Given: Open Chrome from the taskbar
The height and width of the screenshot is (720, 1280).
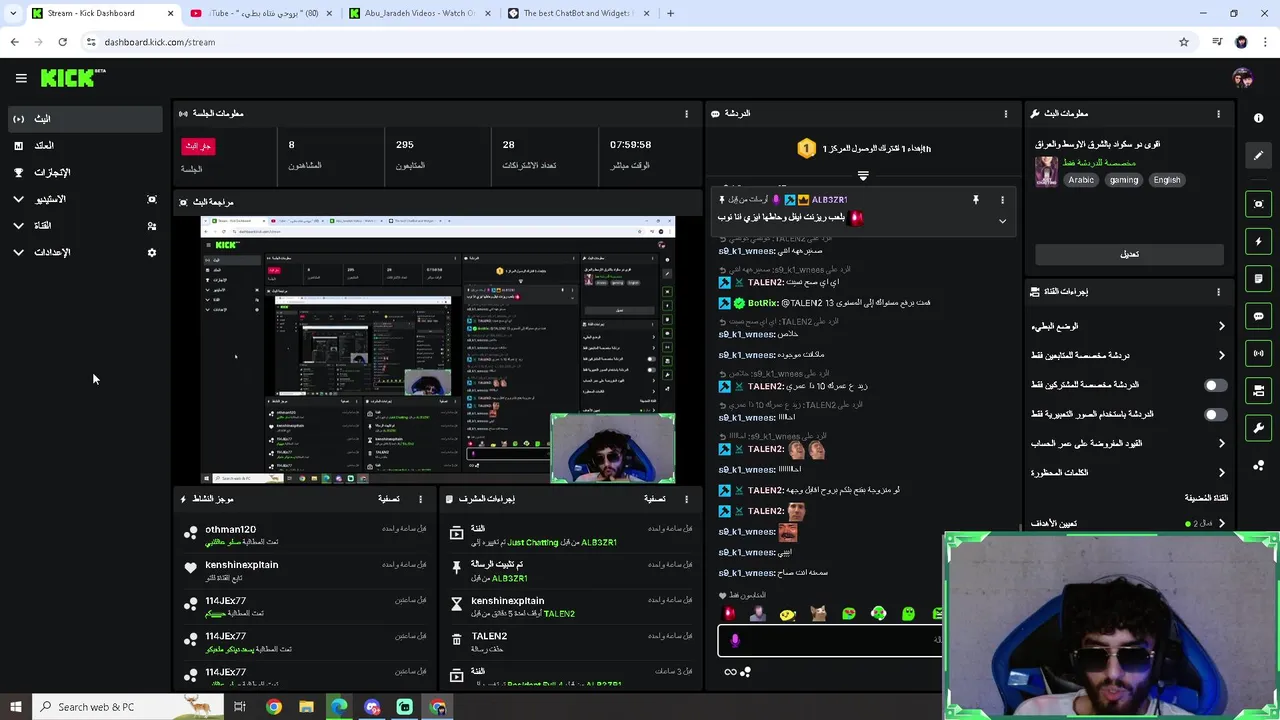Looking at the screenshot, I should [273, 707].
